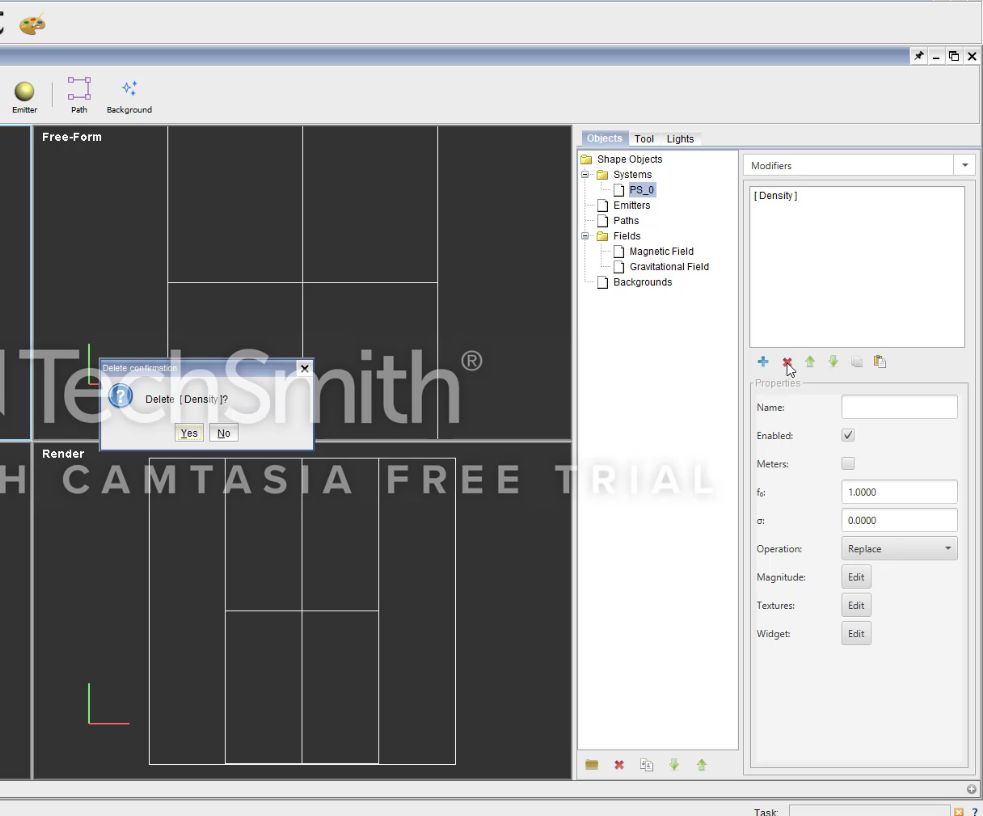The width and height of the screenshot is (983, 816).
Task: Click the Name input field
Action: pyautogui.click(x=899, y=407)
